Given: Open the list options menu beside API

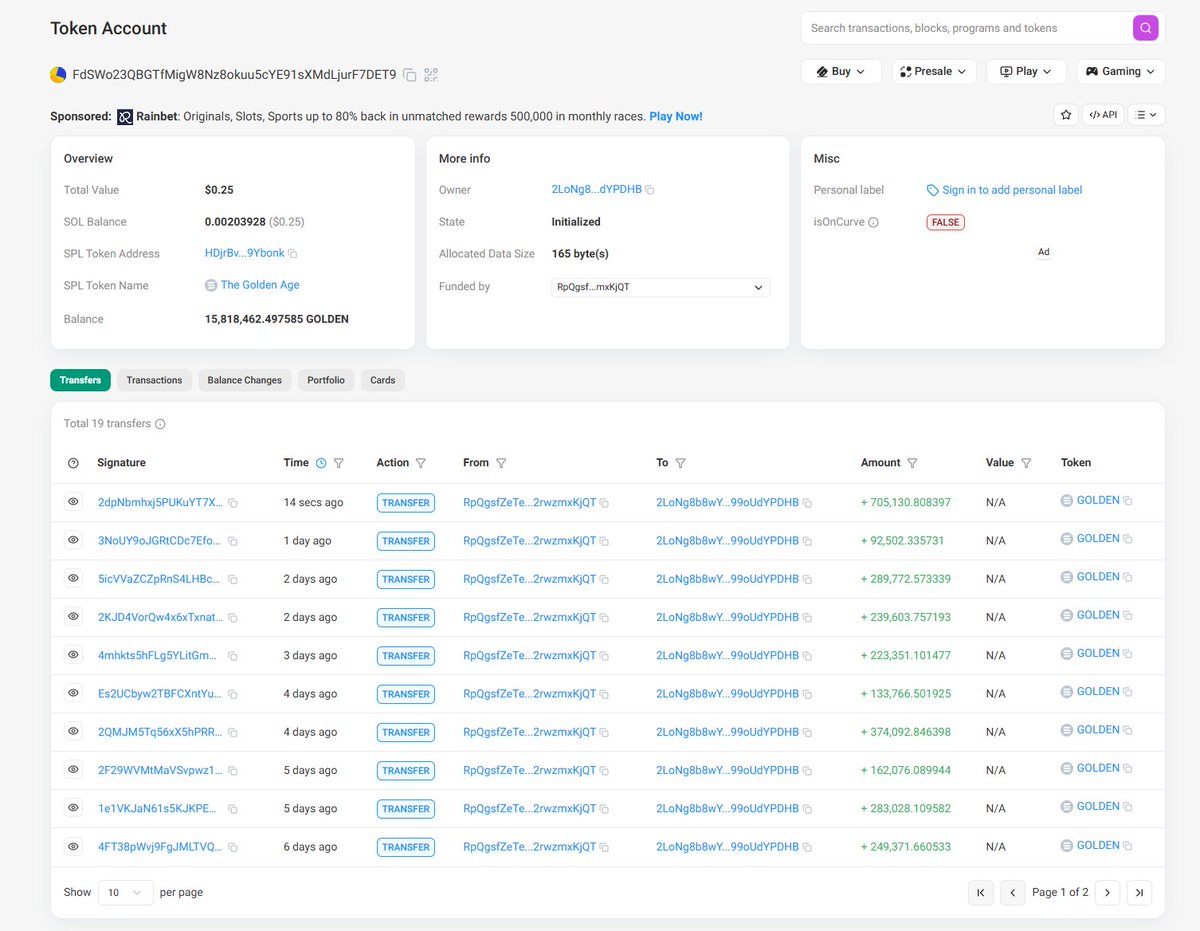Looking at the screenshot, I should click(1146, 115).
